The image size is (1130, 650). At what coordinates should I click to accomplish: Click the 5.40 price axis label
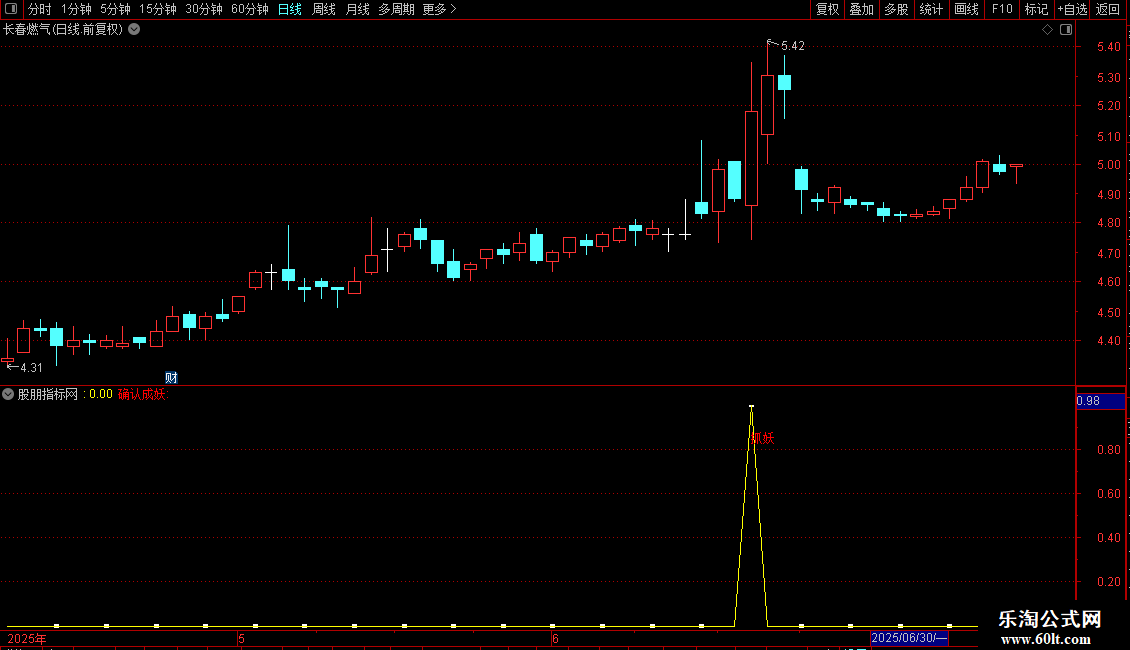click(x=1108, y=47)
